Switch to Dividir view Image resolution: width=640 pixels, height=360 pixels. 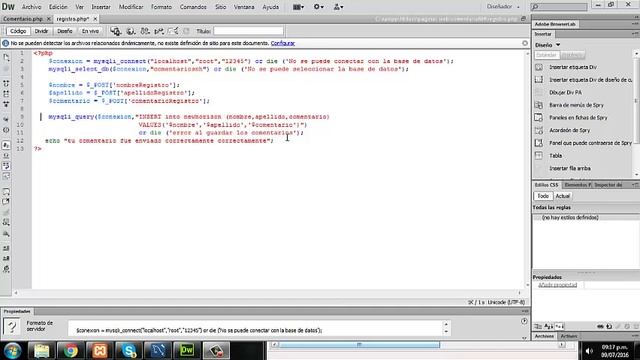[41, 31]
